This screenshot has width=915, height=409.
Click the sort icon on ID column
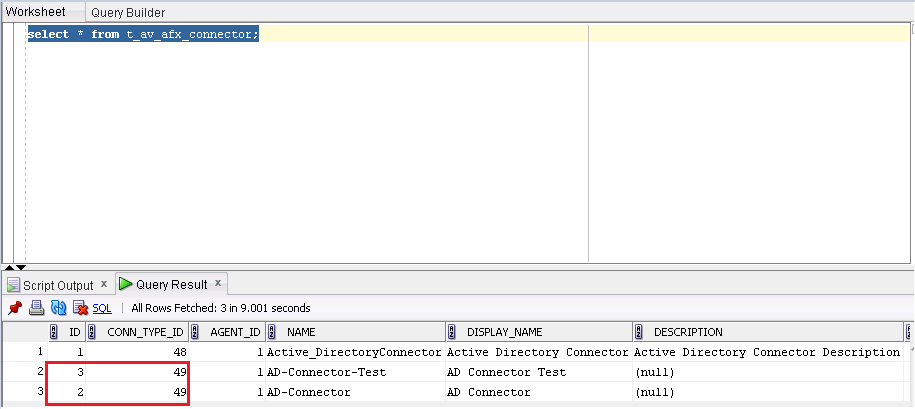52,332
